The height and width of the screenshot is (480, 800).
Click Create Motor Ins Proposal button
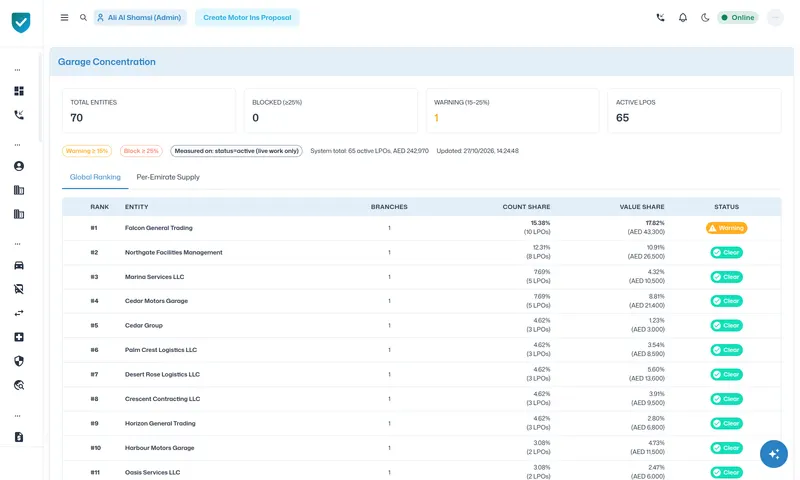[x=247, y=17]
